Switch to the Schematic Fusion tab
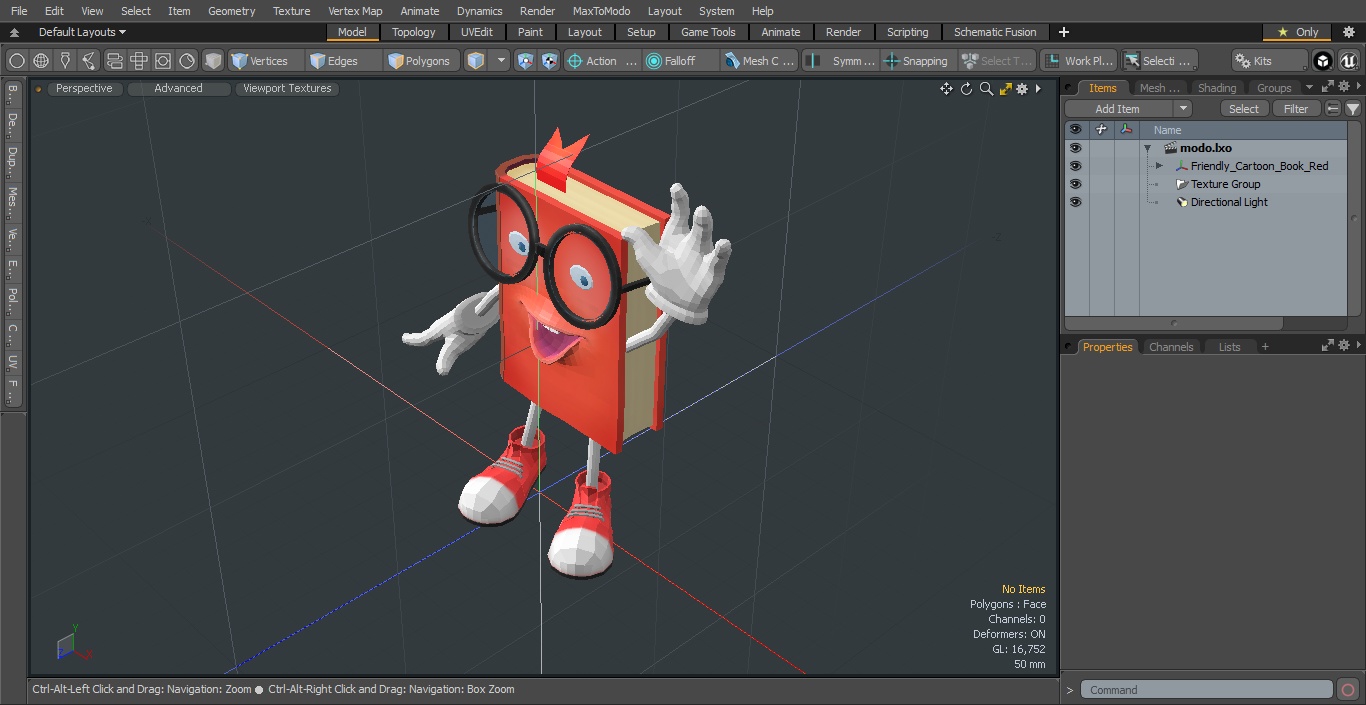Viewport: 1366px width, 705px height. coord(995,32)
